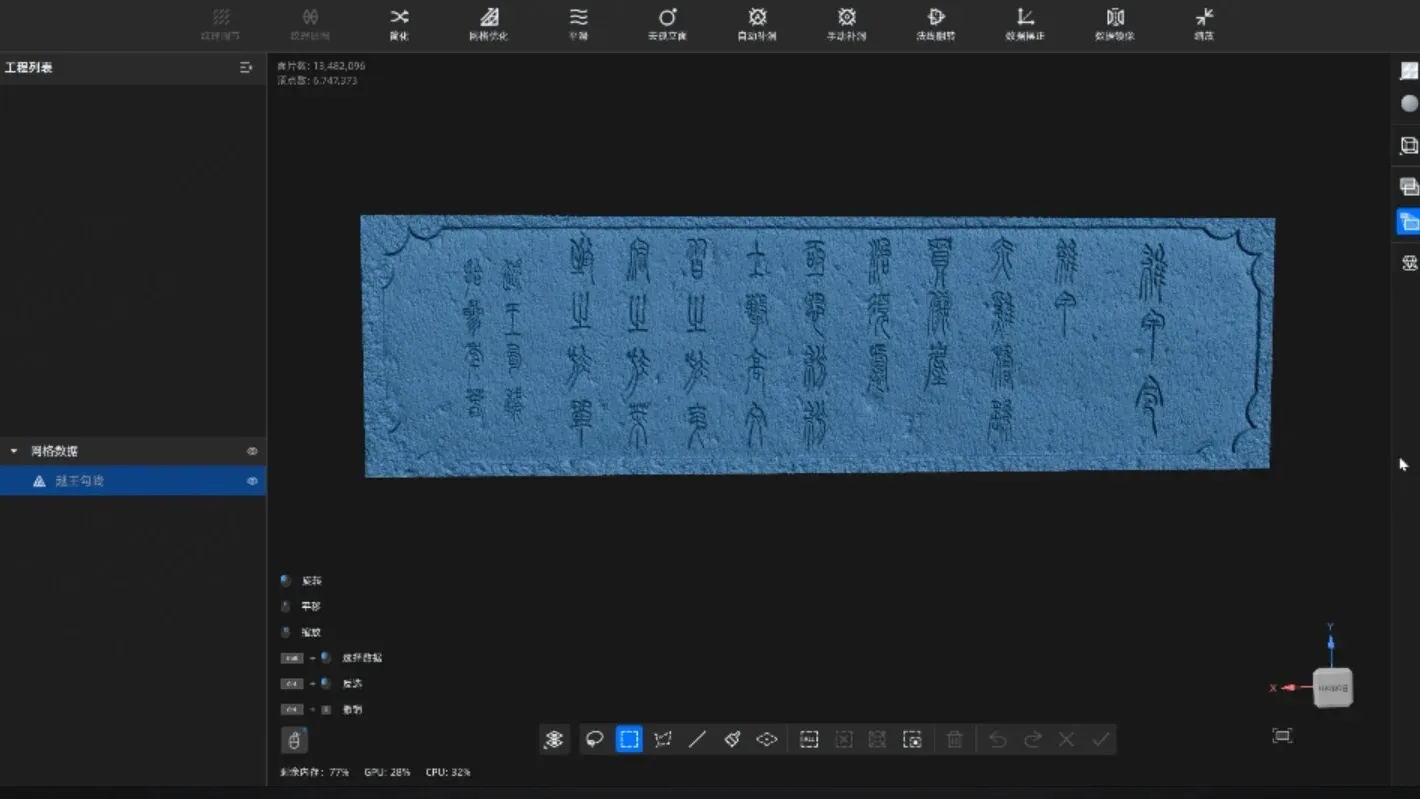Image resolution: width=1420 pixels, height=799 pixels.
Task: Click the red X axis arrow of the view cube
Action: pos(1291,688)
